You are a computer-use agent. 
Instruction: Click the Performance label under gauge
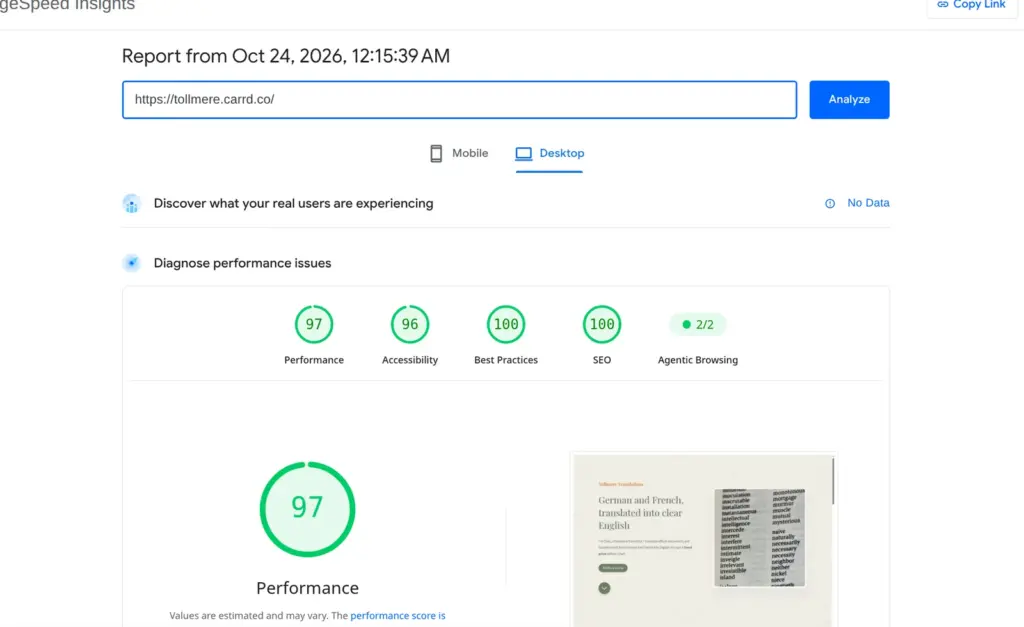(314, 360)
